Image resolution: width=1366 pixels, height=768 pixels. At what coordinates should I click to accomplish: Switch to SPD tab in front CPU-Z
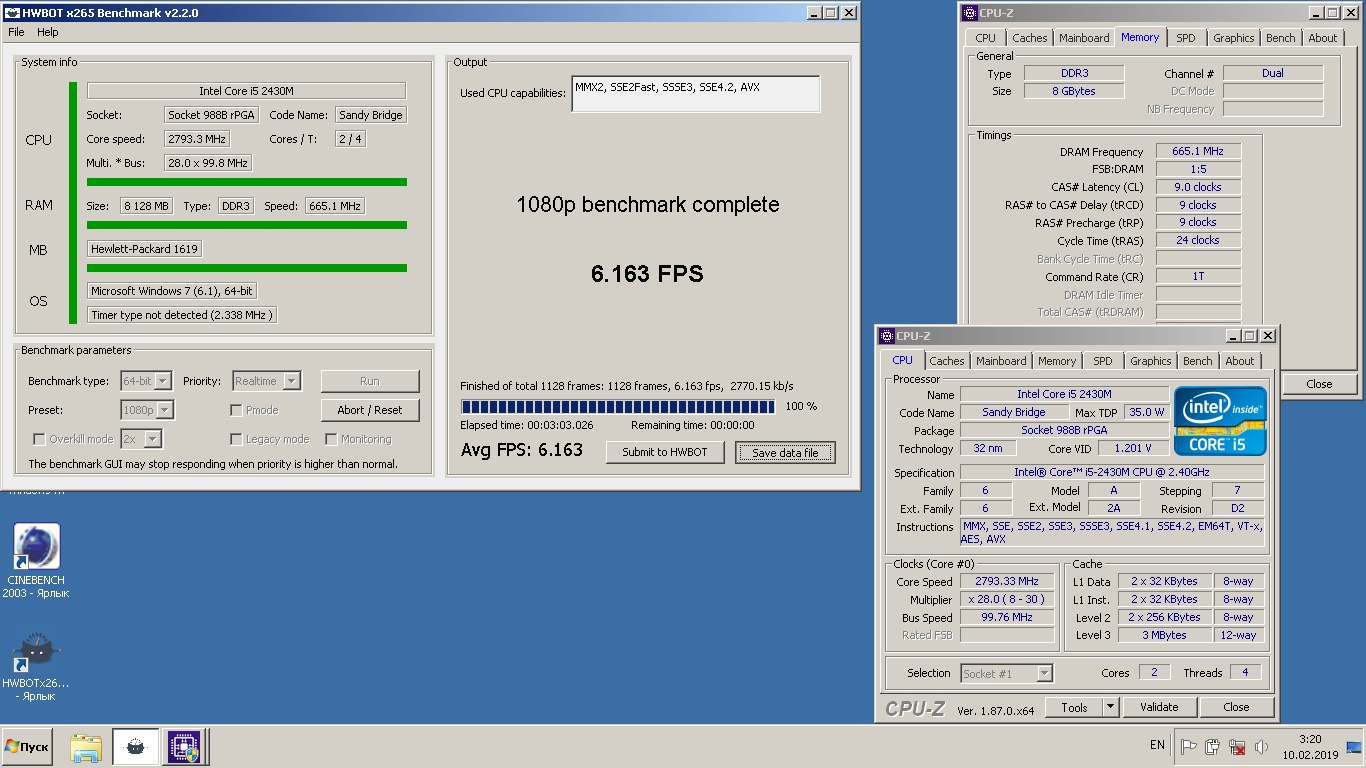[1103, 361]
